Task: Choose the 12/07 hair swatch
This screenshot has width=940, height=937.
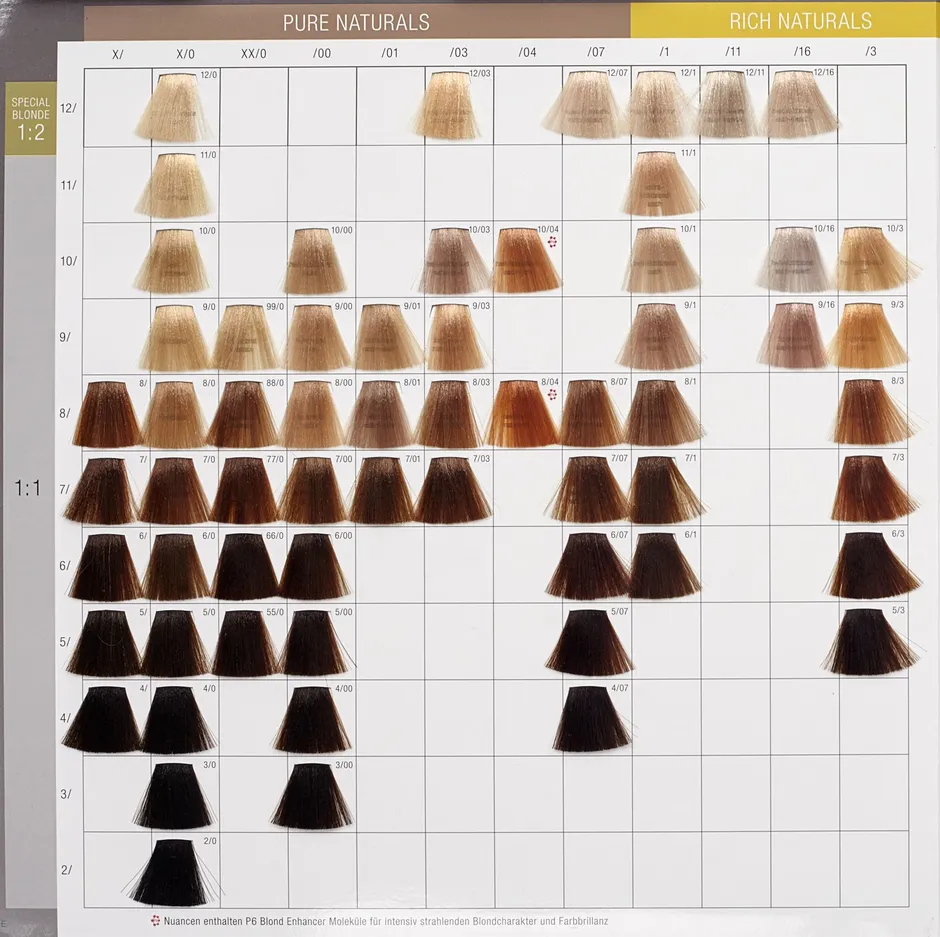Action: coord(589,106)
